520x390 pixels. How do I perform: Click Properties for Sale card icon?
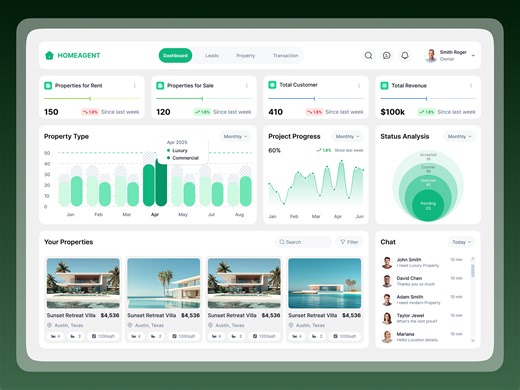point(160,85)
